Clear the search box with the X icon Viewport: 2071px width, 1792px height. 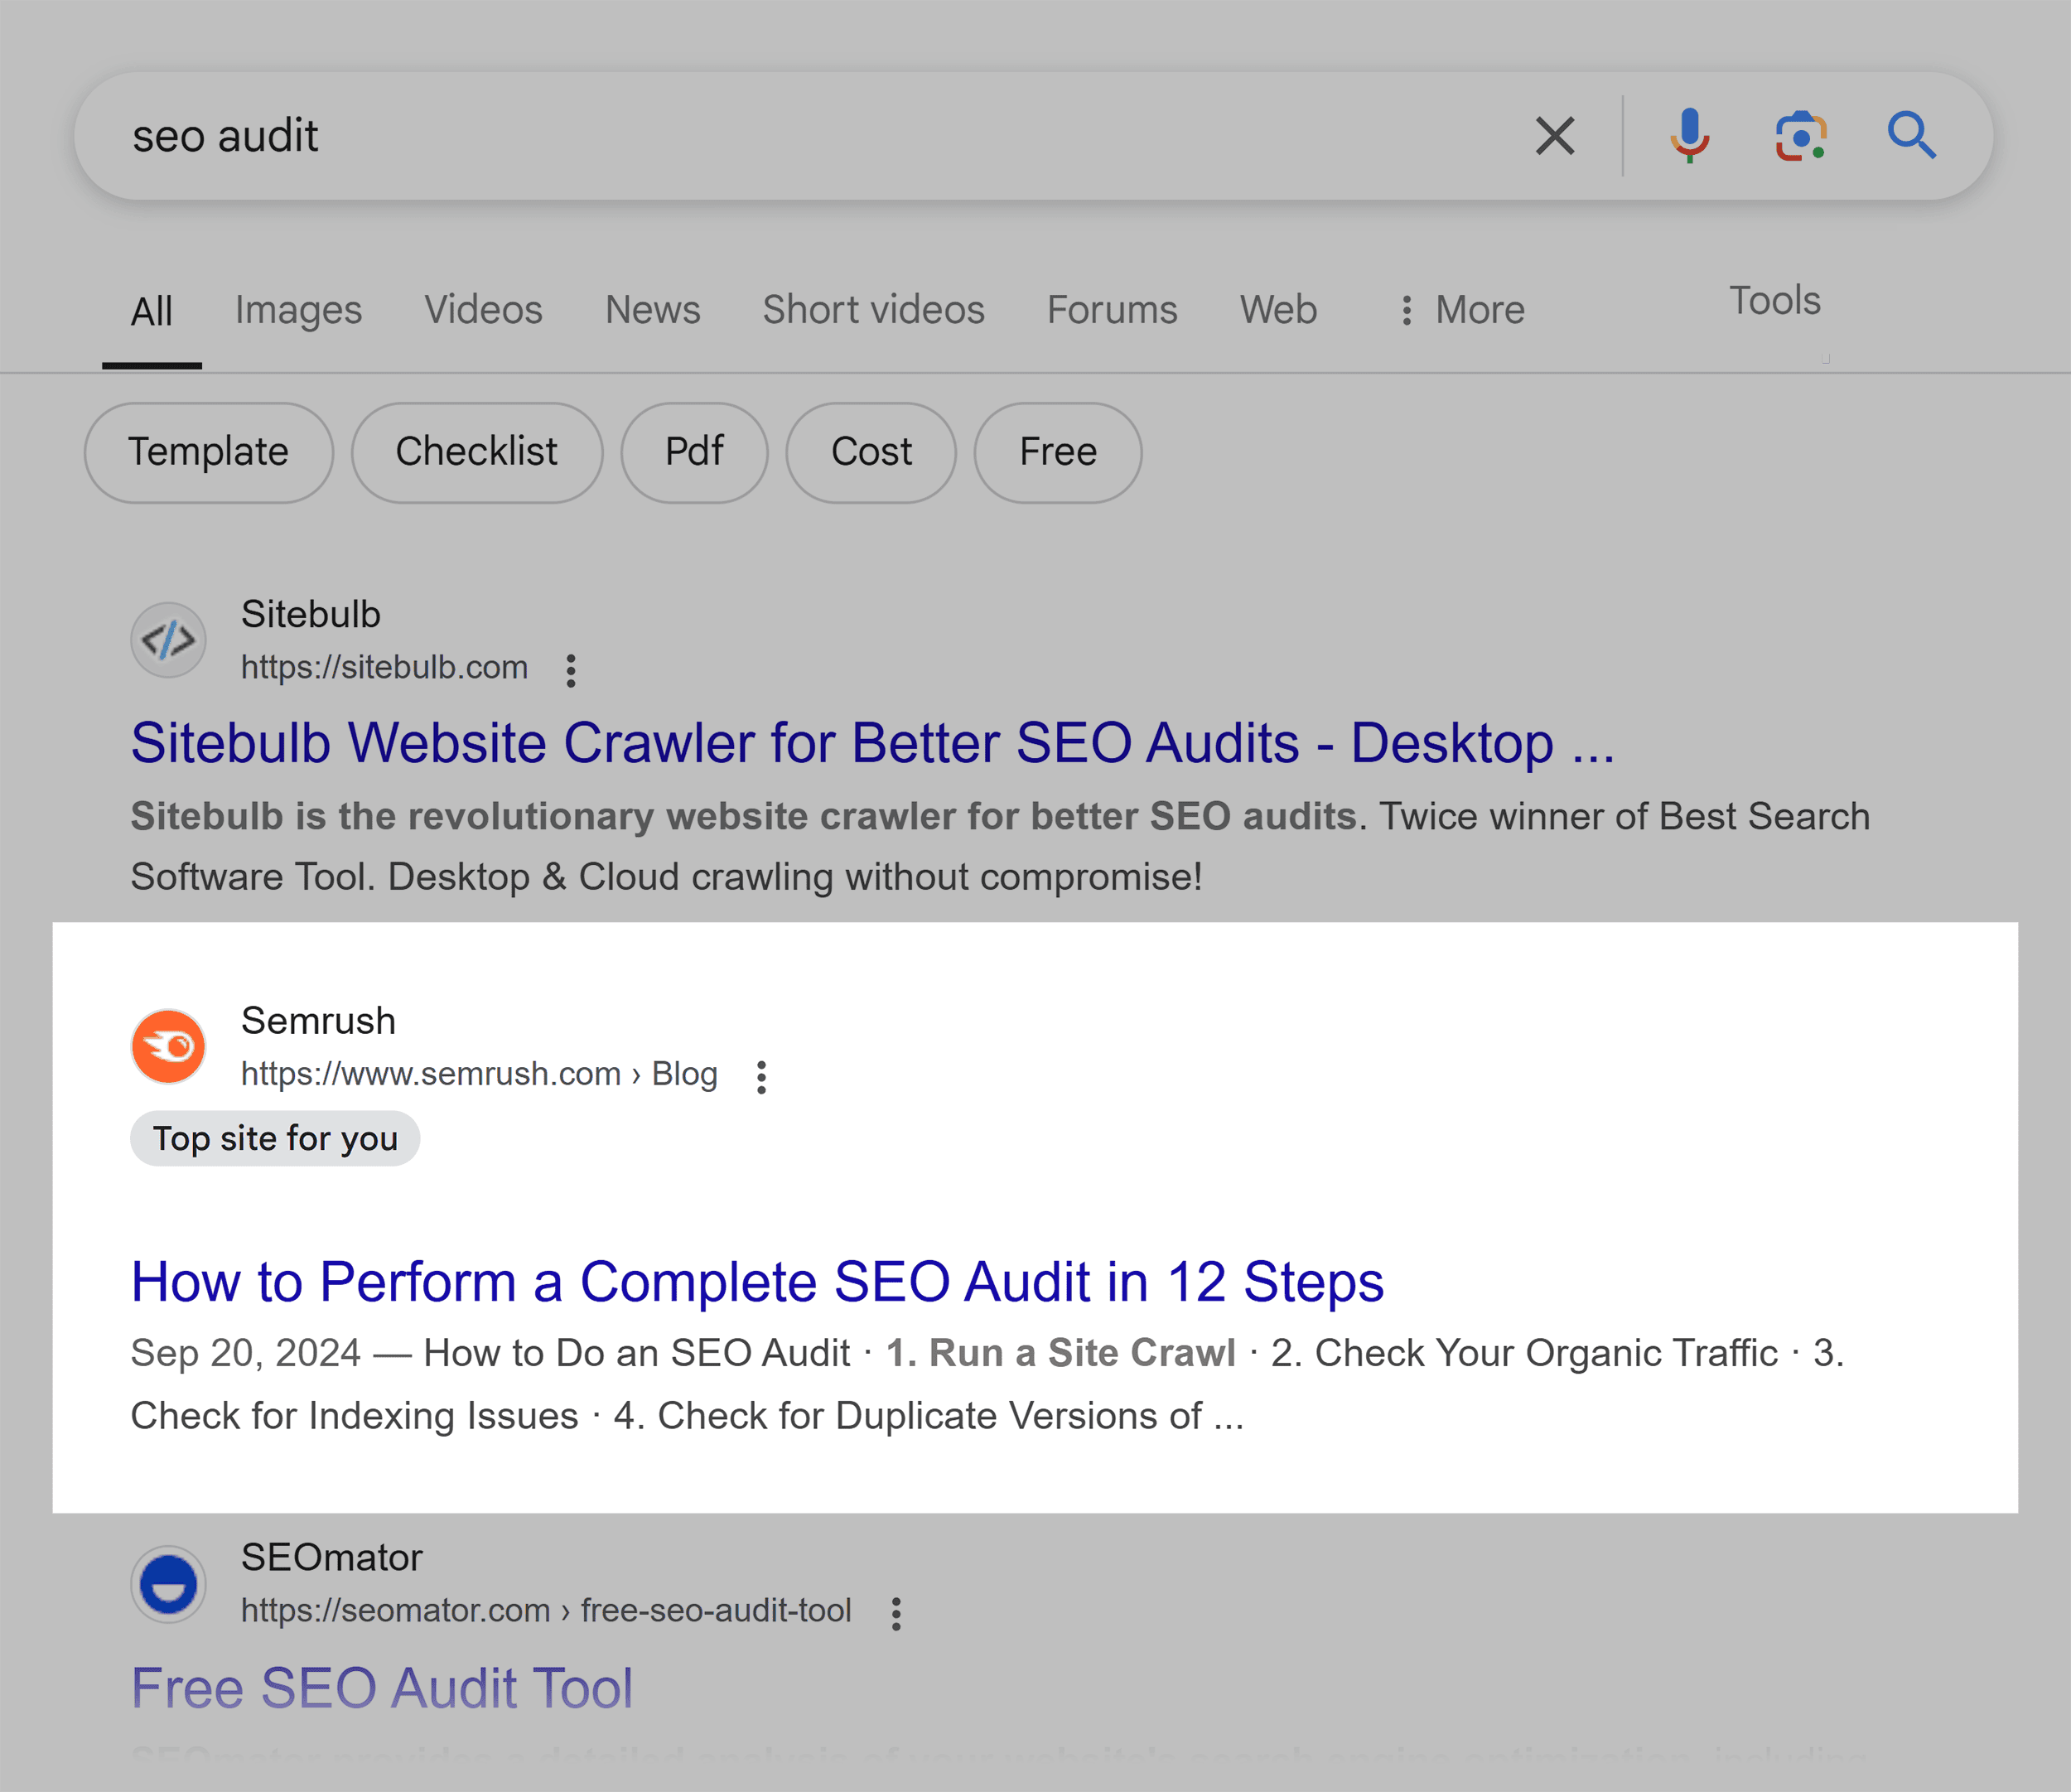1555,136
